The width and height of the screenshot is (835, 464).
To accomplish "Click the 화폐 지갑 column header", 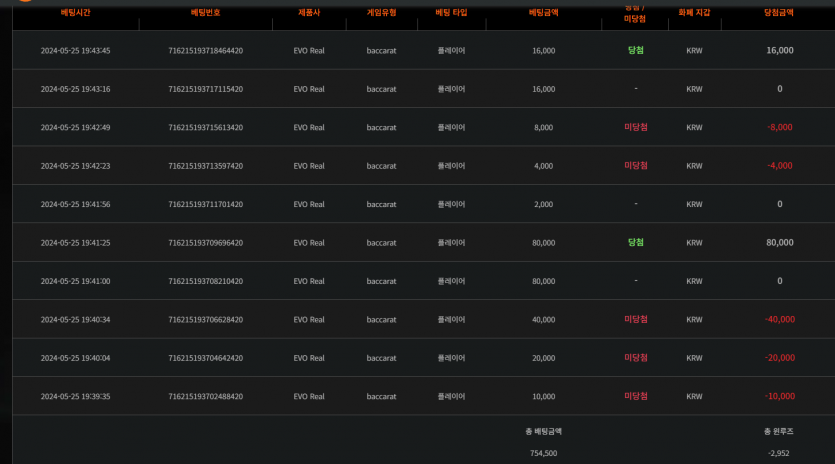I will (694, 12).
